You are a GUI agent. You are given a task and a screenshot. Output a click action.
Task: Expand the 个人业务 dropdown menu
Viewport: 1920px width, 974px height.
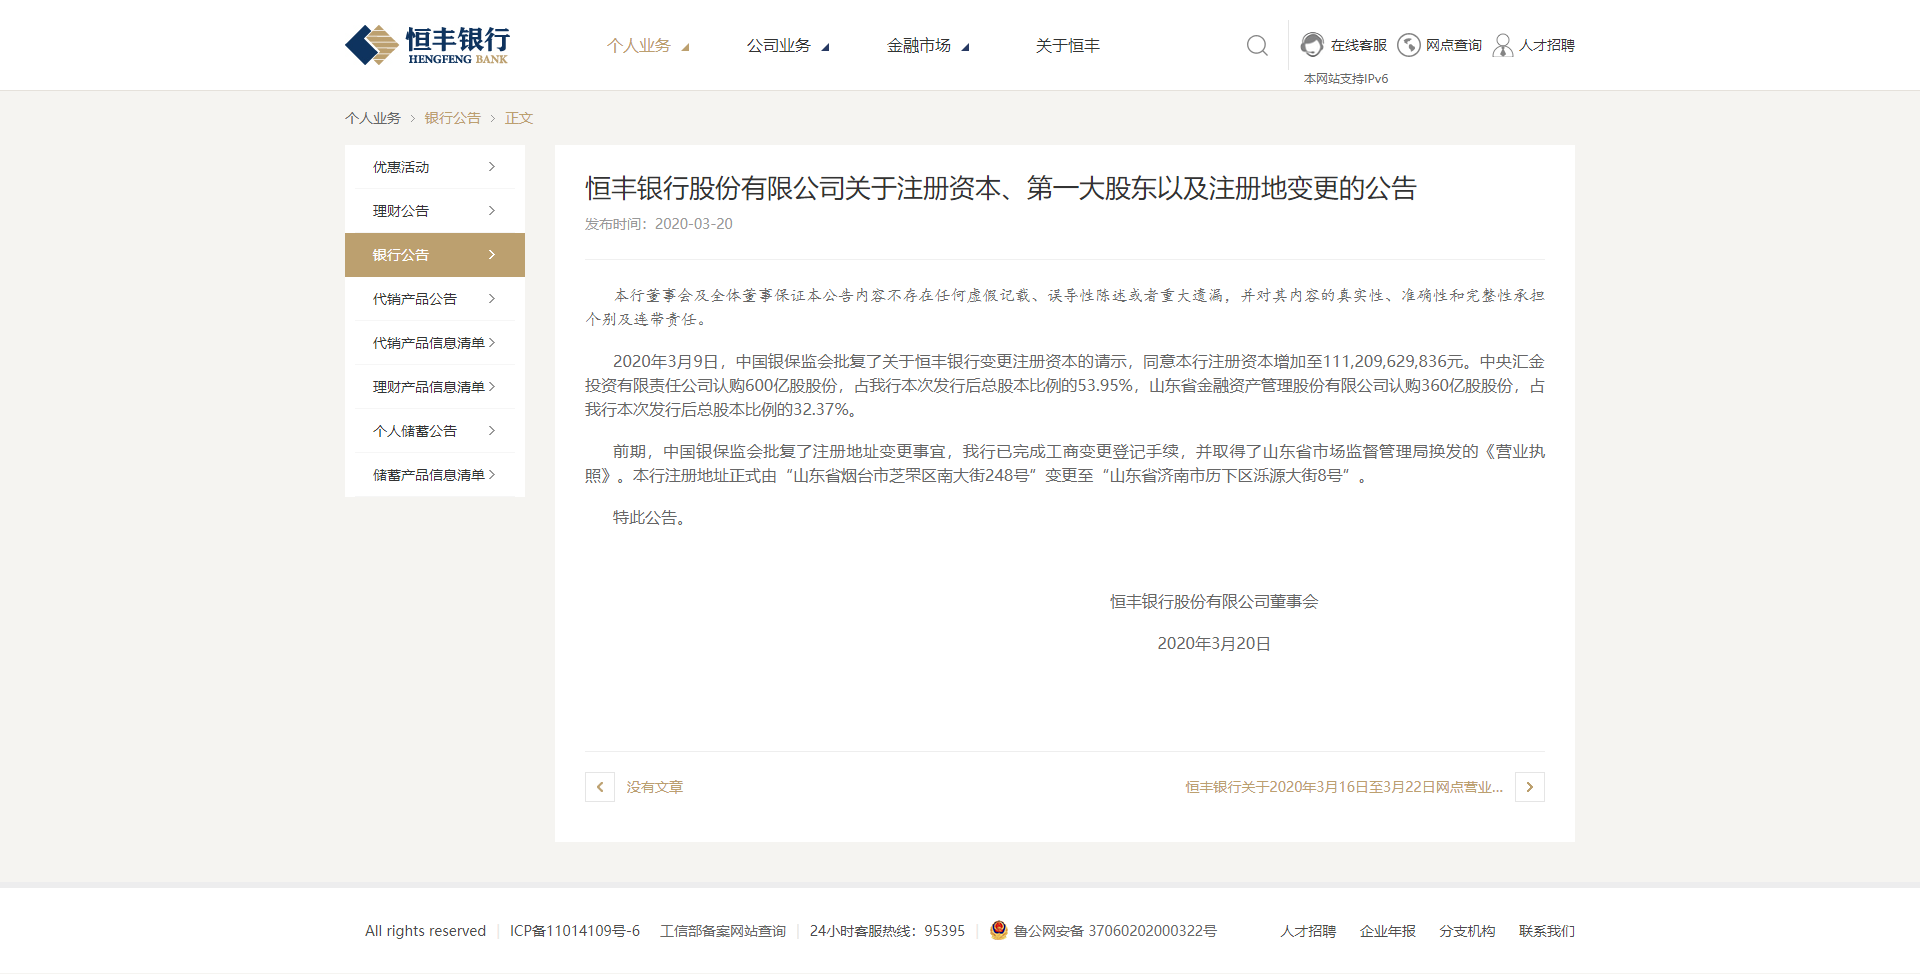tap(648, 45)
